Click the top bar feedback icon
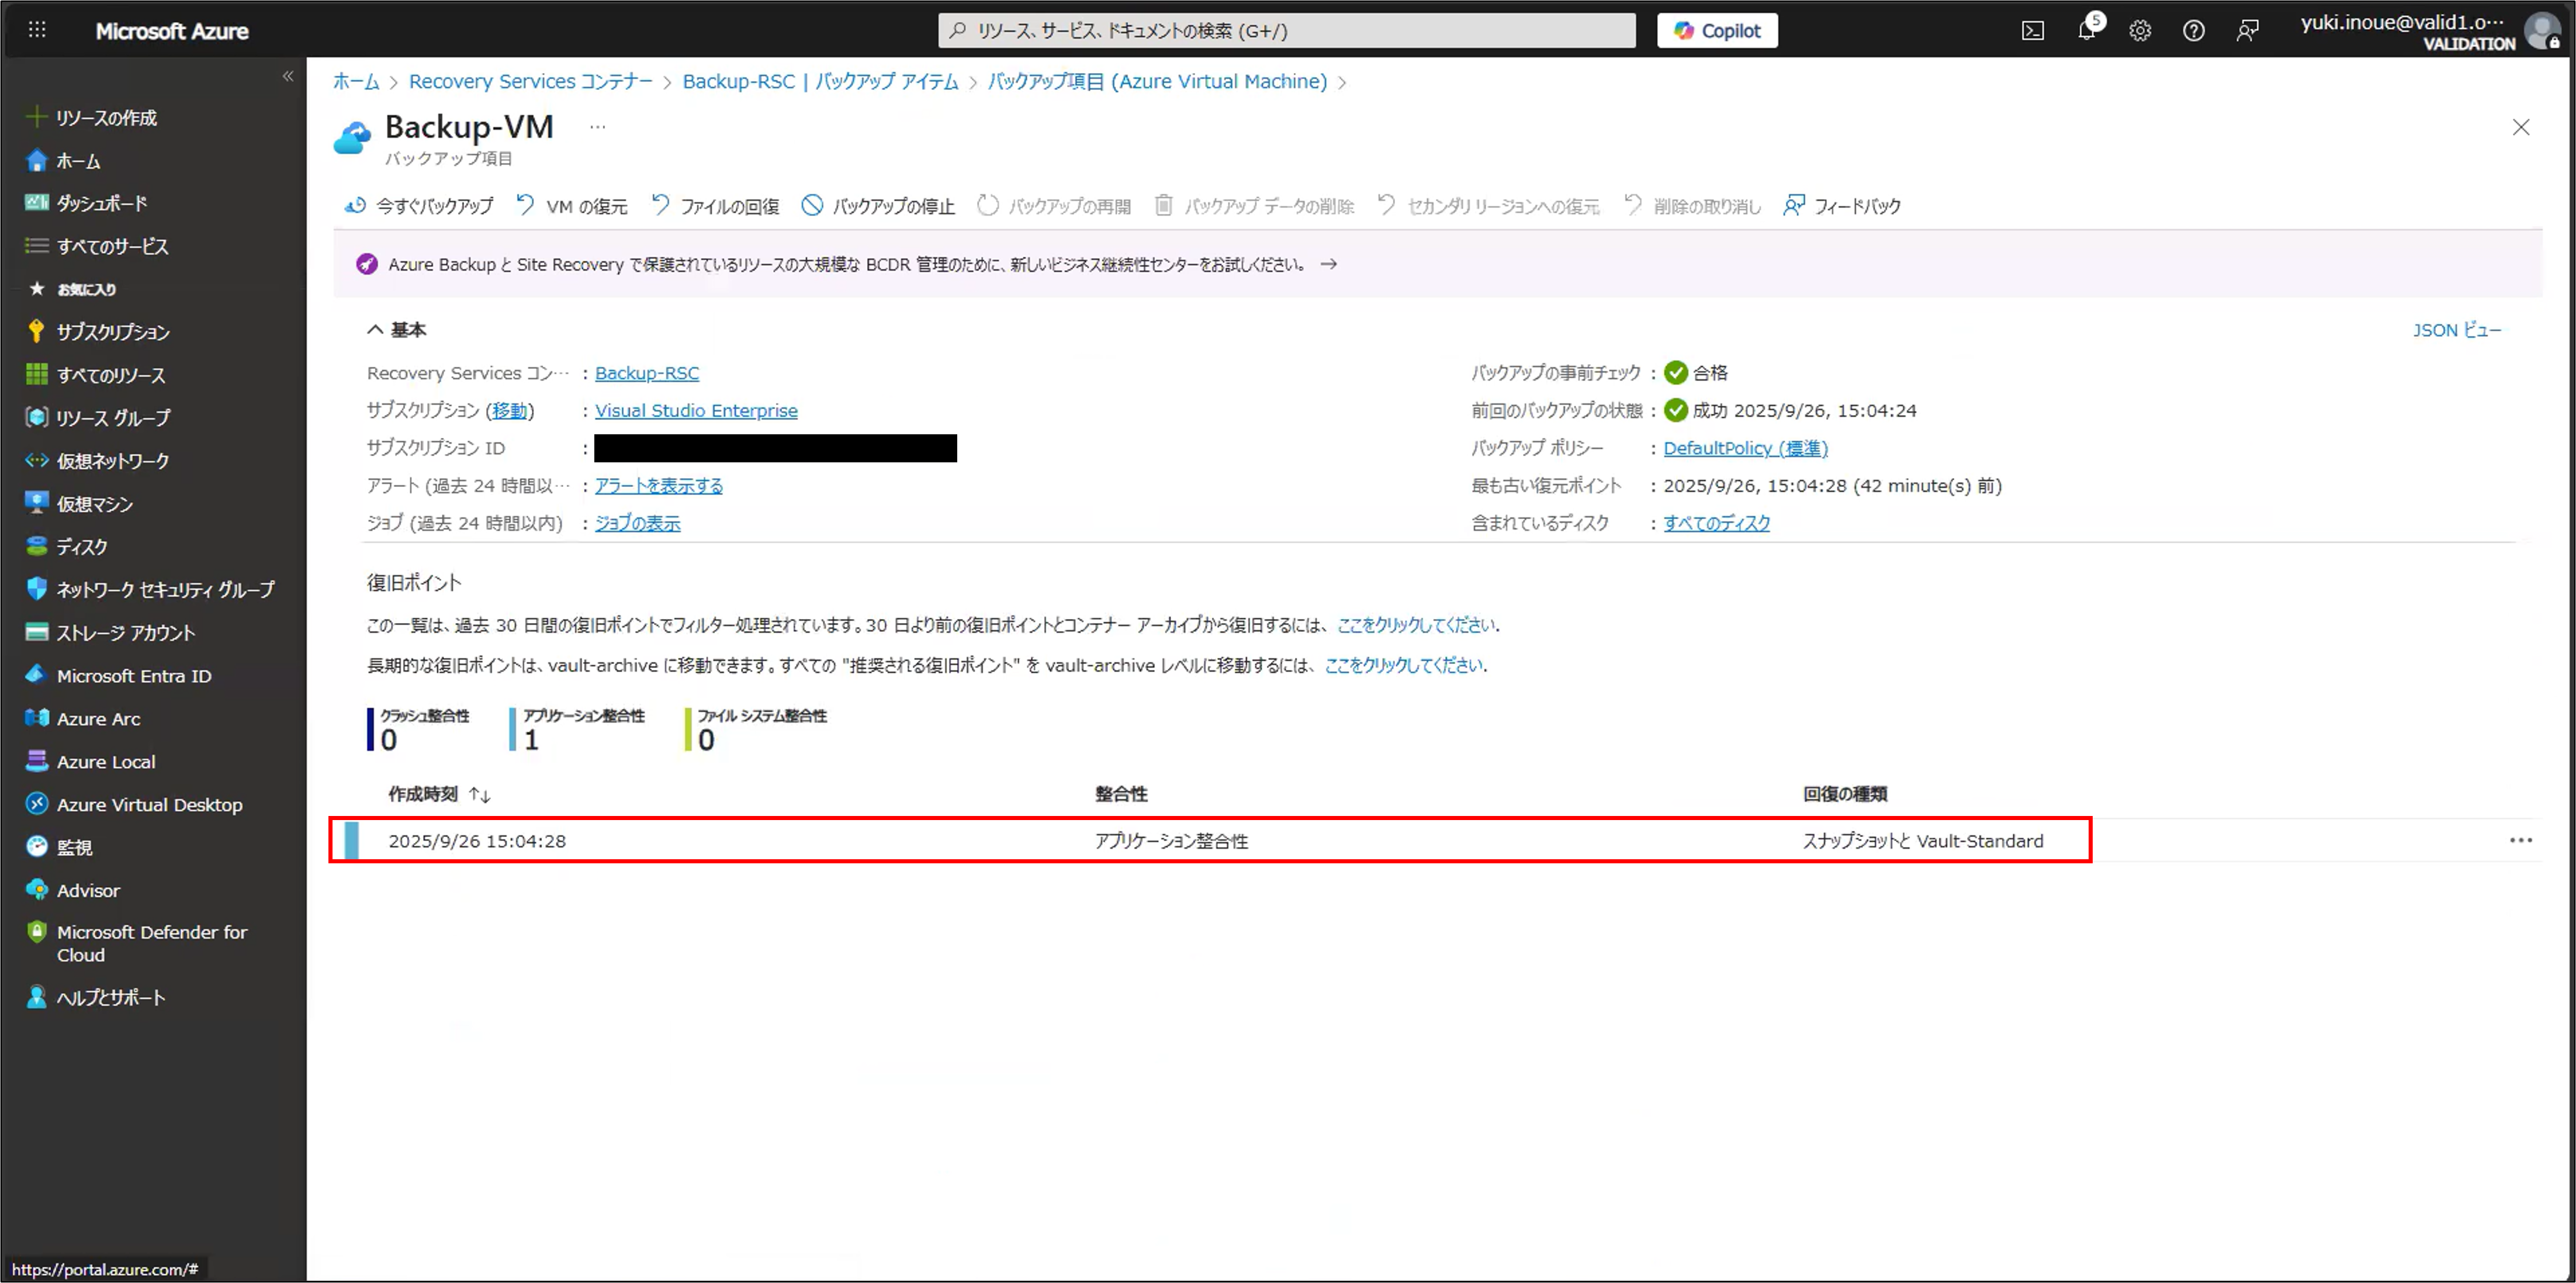 2247,31
